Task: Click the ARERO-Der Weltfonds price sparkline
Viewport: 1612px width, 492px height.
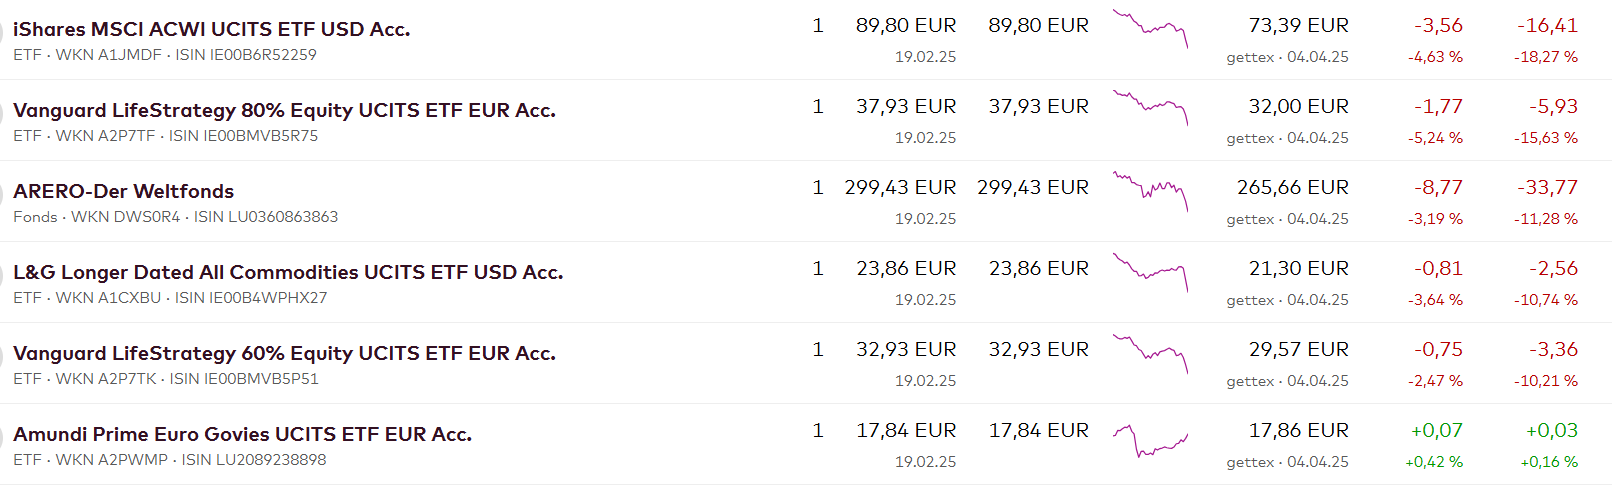Action: (1150, 190)
